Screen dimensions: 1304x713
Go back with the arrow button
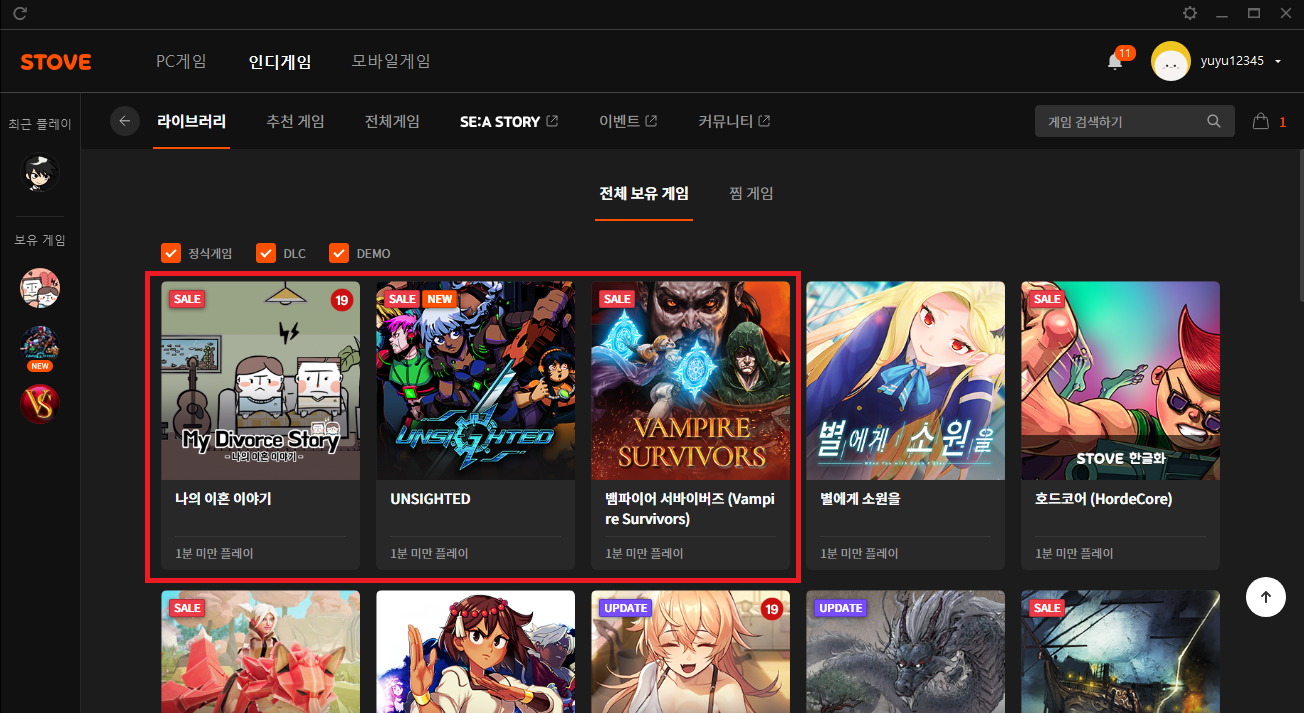pyautogui.click(x=125, y=121)
